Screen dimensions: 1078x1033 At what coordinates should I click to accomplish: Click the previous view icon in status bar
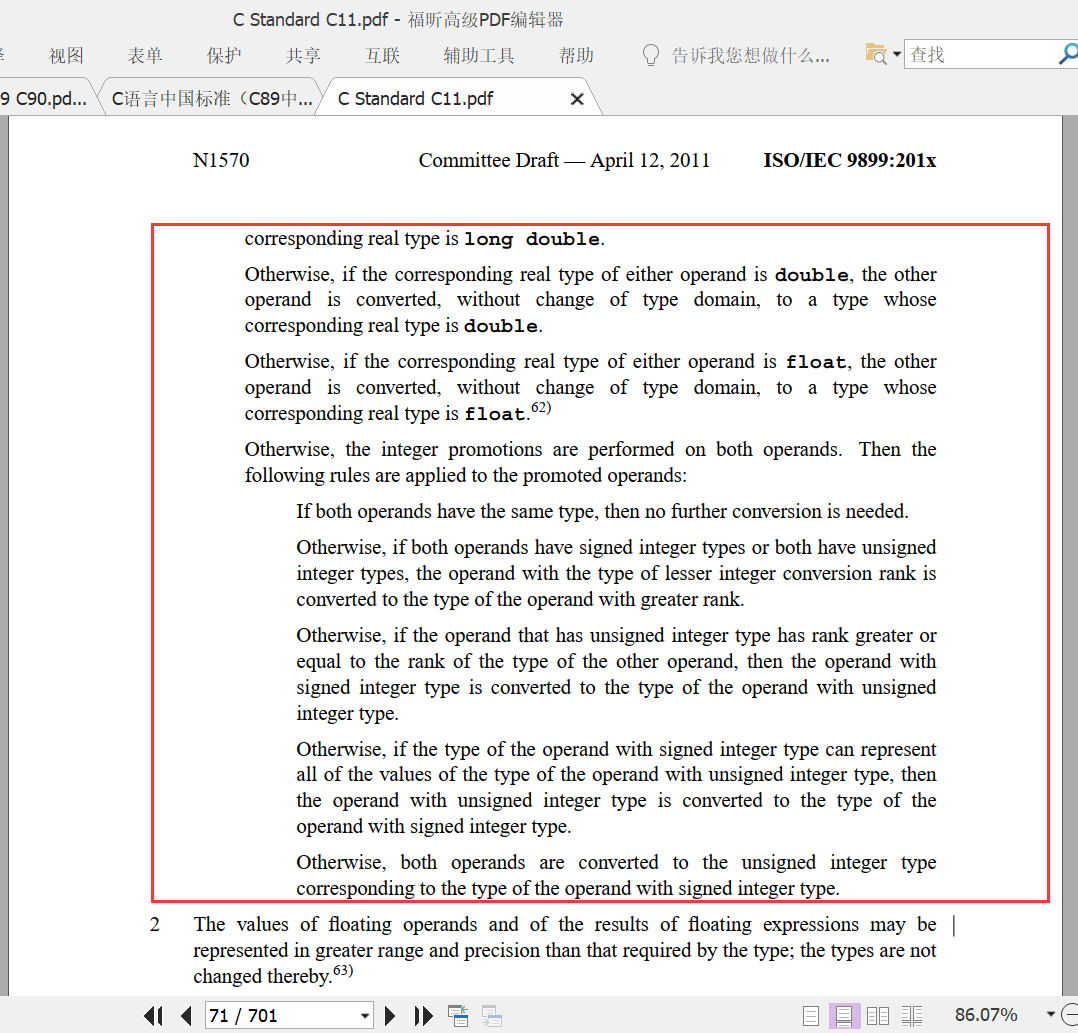point(458,1015)
